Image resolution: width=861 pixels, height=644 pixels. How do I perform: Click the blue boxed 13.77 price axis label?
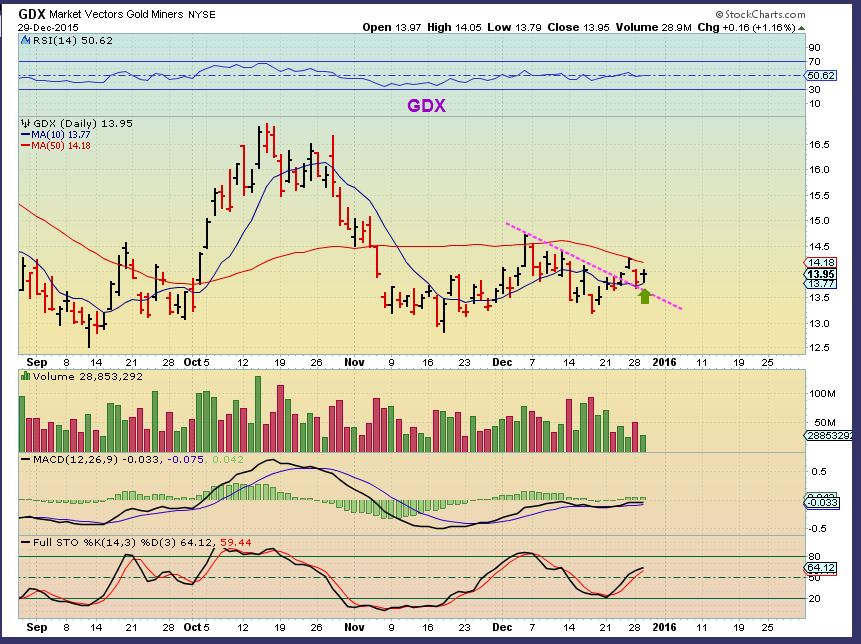pyautogui.click(x=821, y=284)
